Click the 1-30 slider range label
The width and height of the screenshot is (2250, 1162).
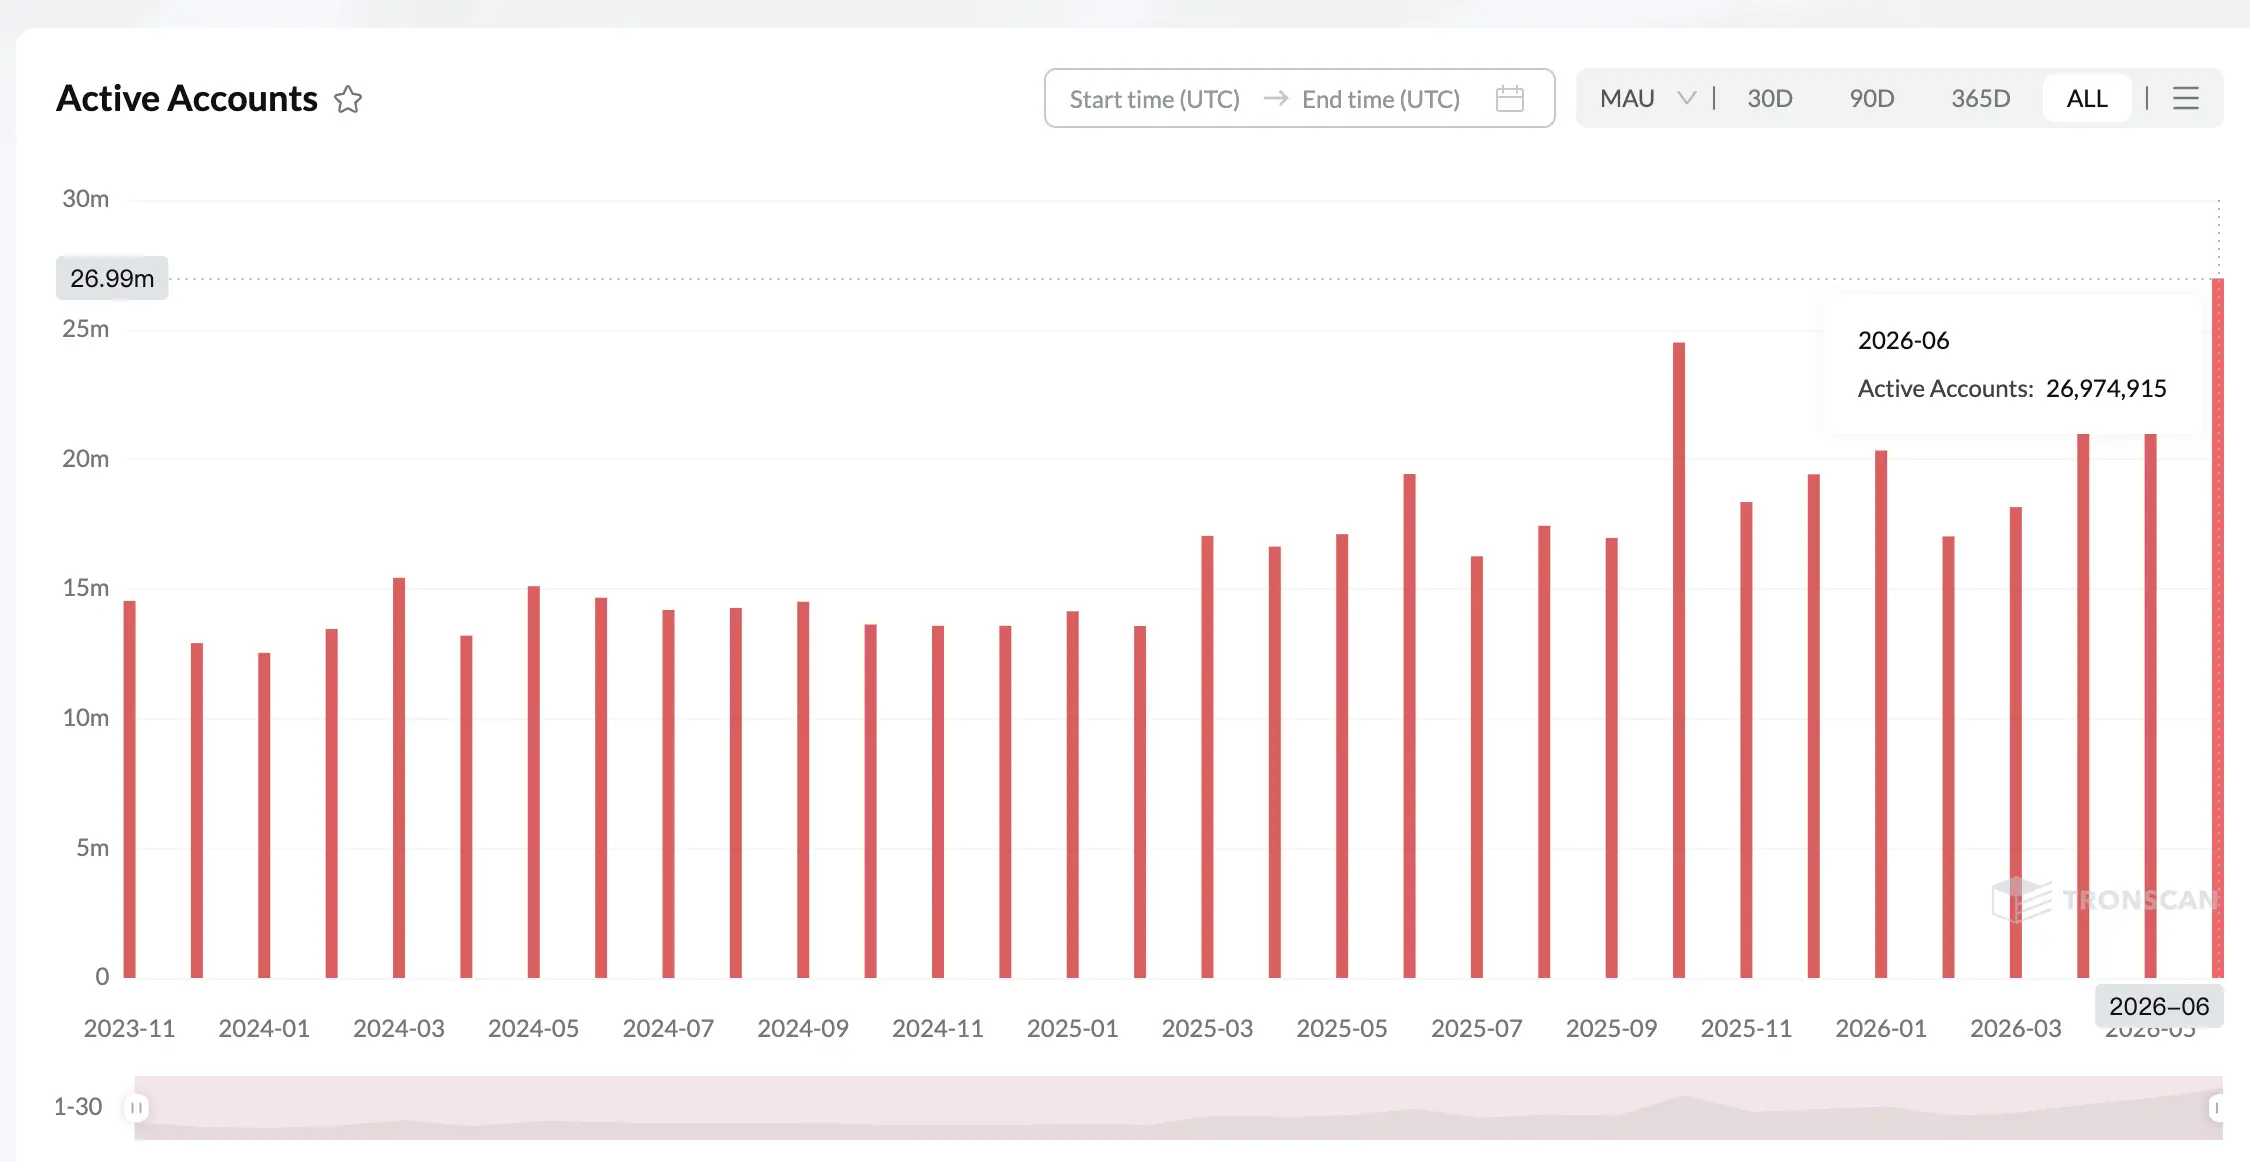pyautogui.click(x=77, y=1107)
